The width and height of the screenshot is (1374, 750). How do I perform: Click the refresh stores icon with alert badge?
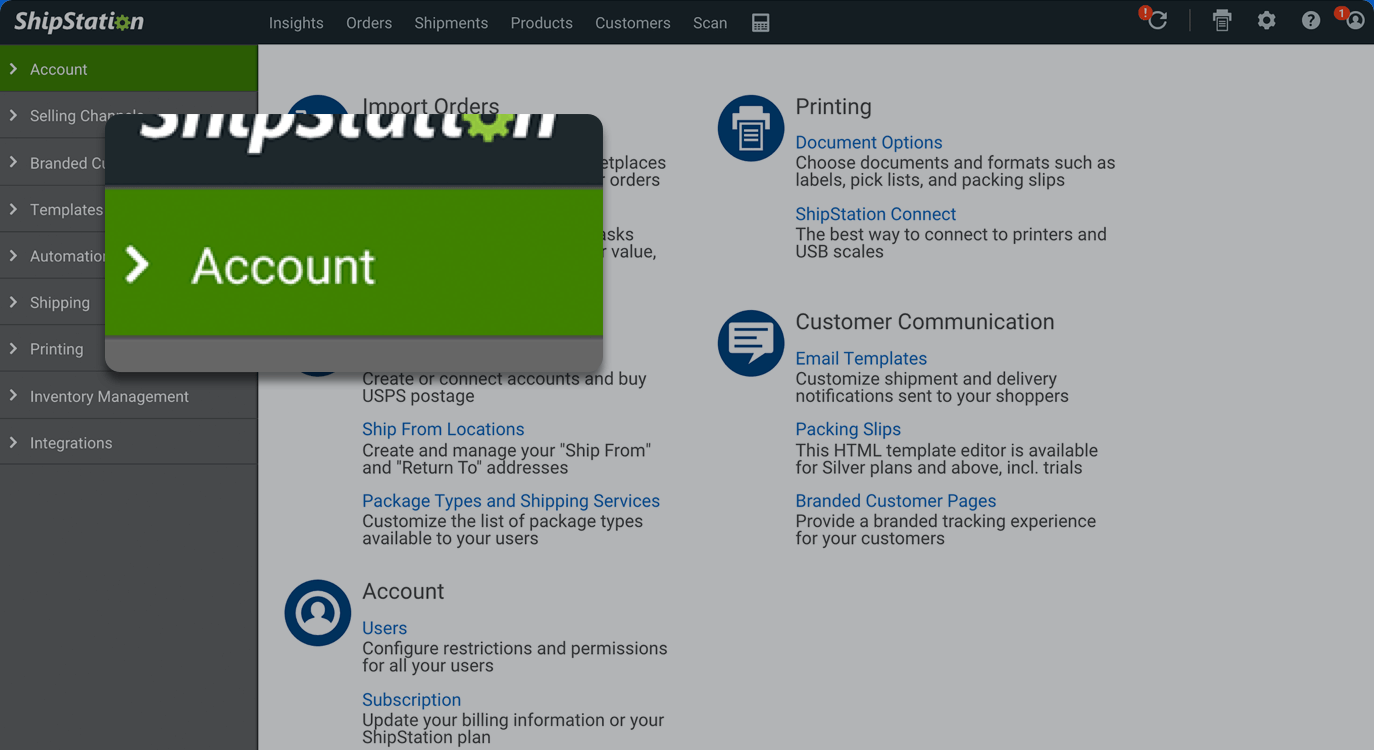click(1157, 20)
